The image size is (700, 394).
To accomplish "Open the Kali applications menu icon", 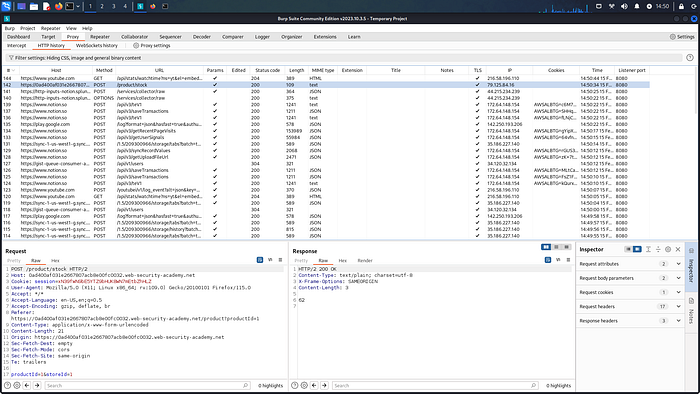I will (x=6, y=6).
